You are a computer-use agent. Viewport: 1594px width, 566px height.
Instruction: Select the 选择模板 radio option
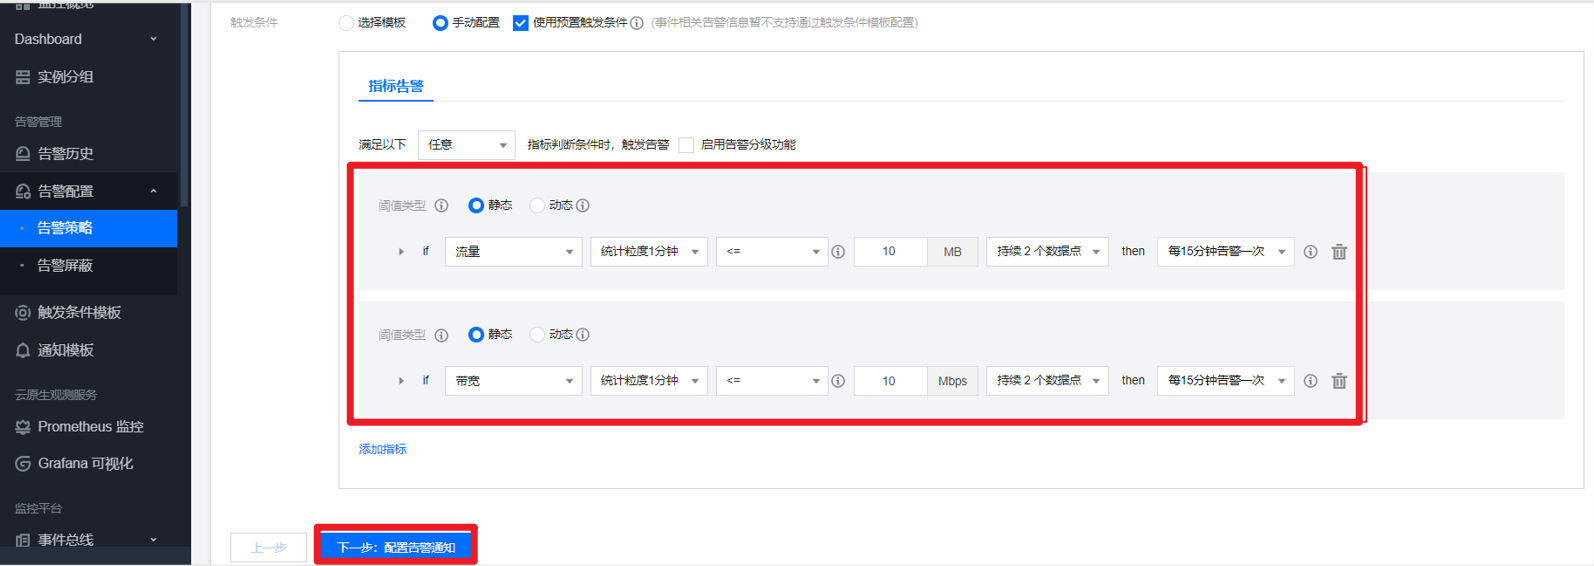(x=346, y=23)
